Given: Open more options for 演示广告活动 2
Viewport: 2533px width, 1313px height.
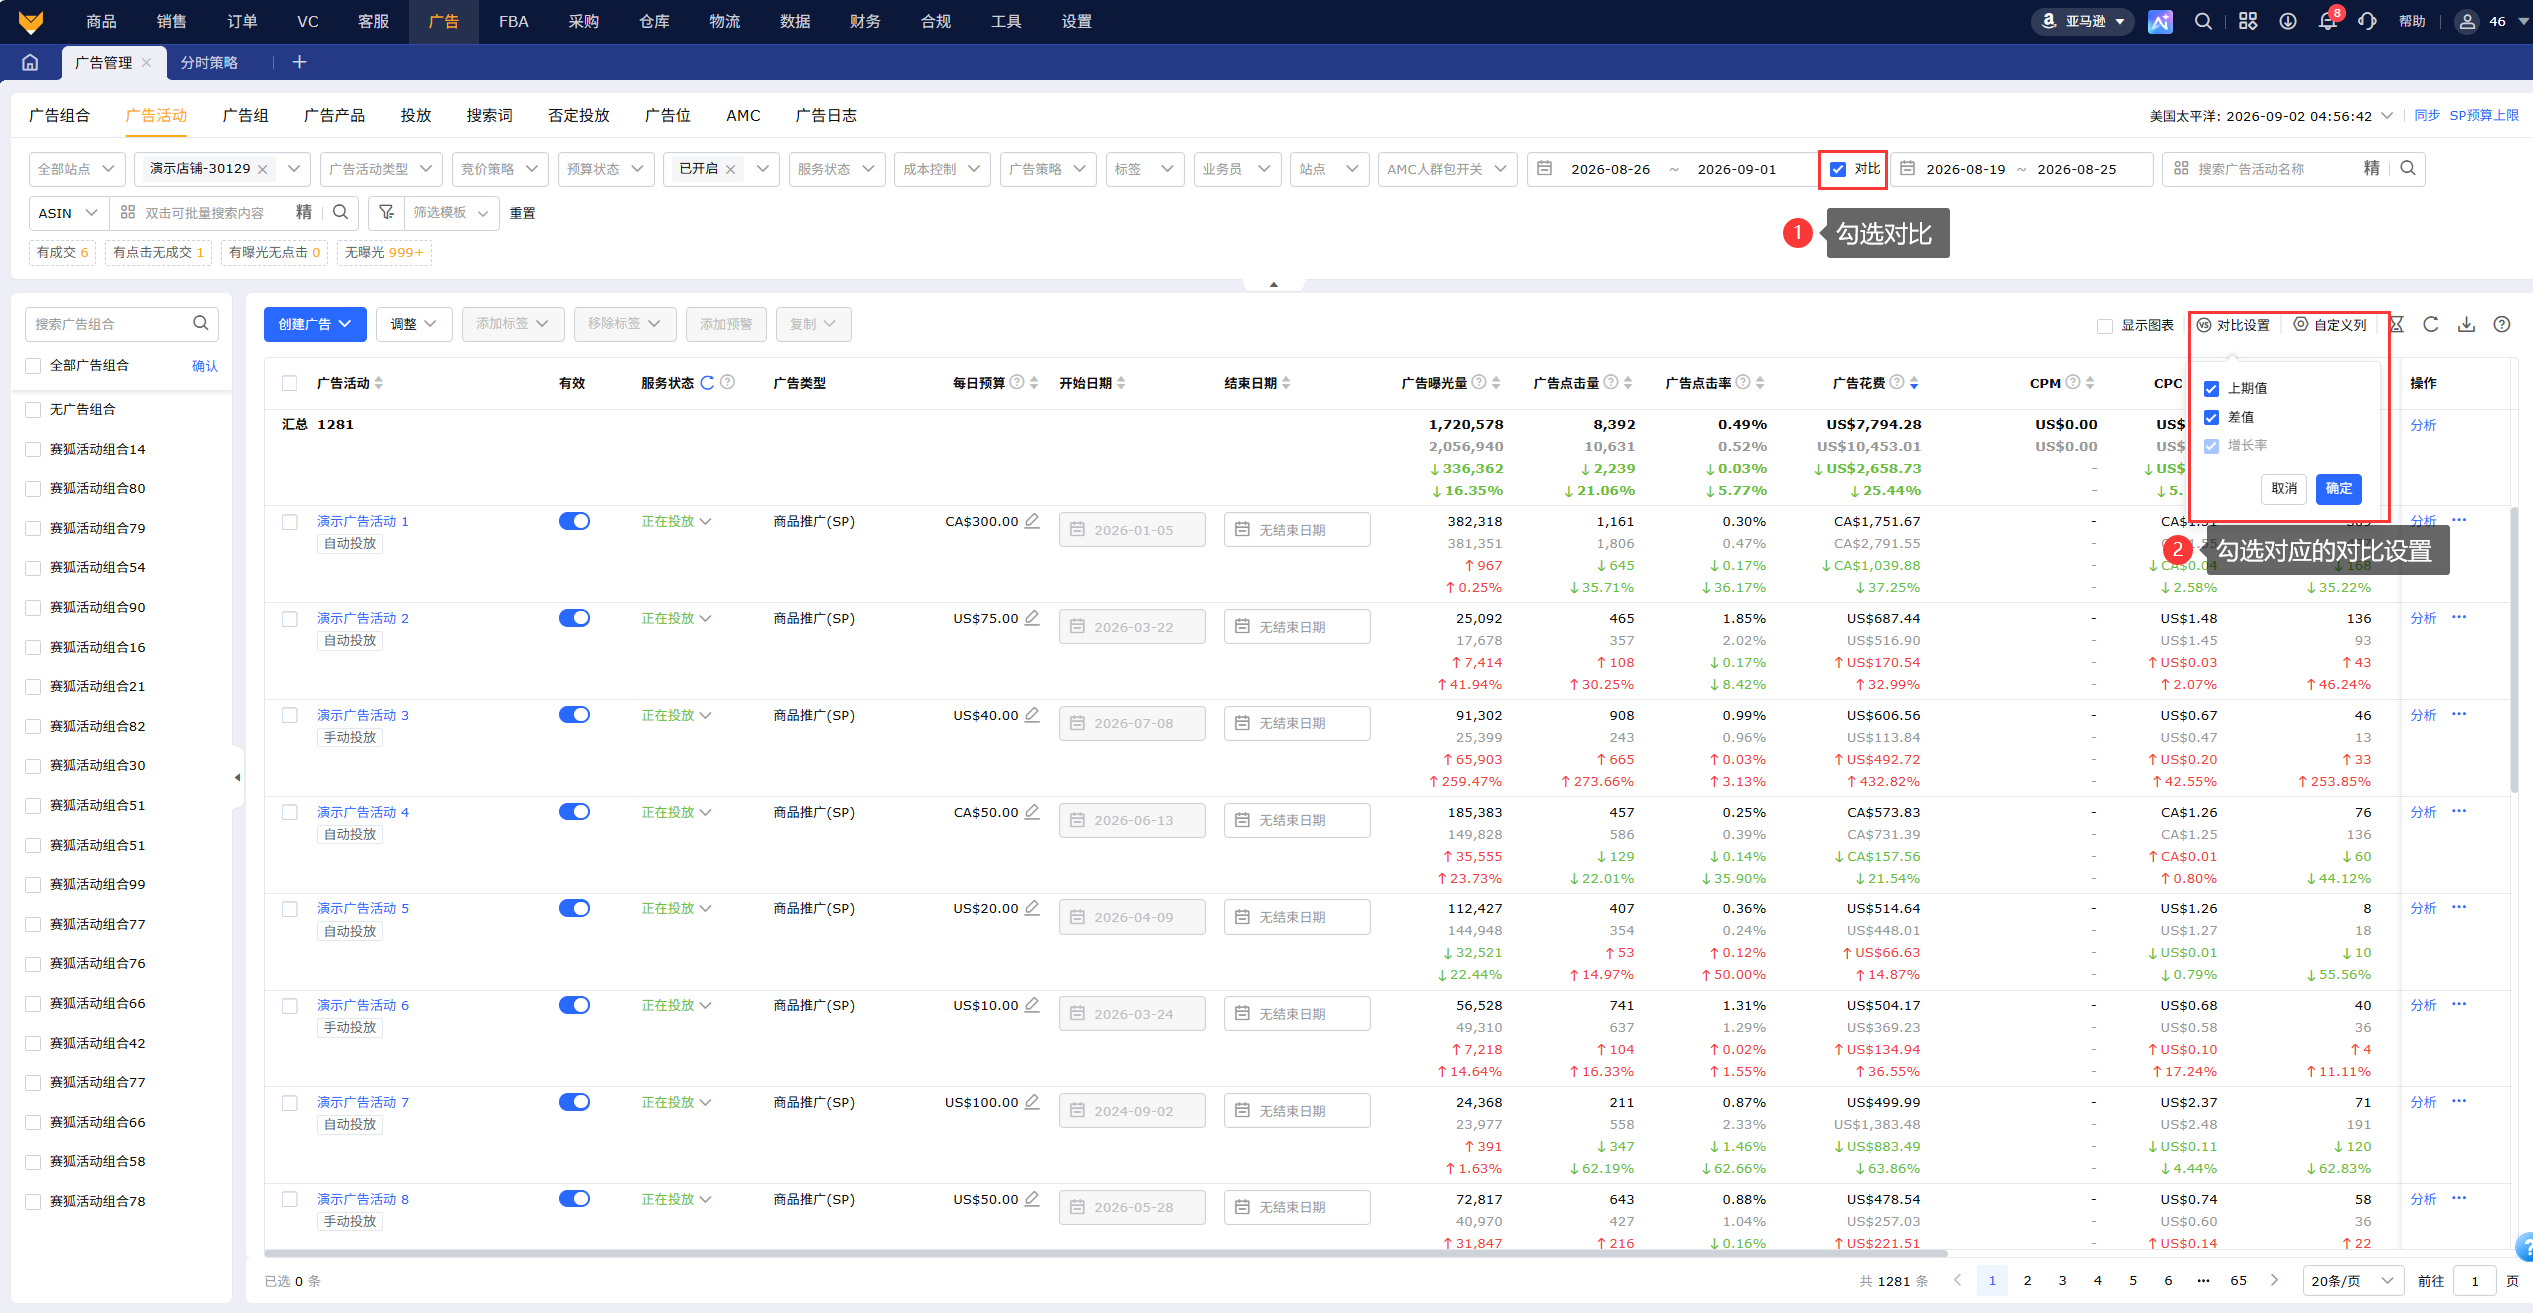Looking at the screenshot, I should tap(2460, 617).
